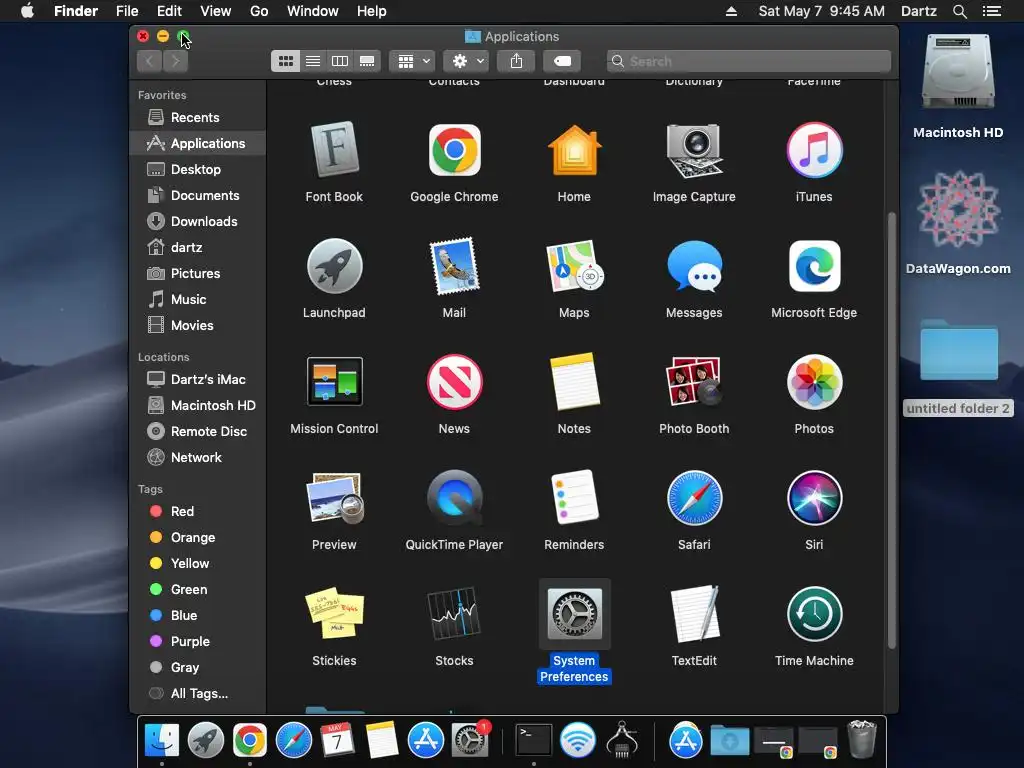Open the gear Action menu dropdown
The width and height of the screenshot is (1024, 768).
point(466,61)
